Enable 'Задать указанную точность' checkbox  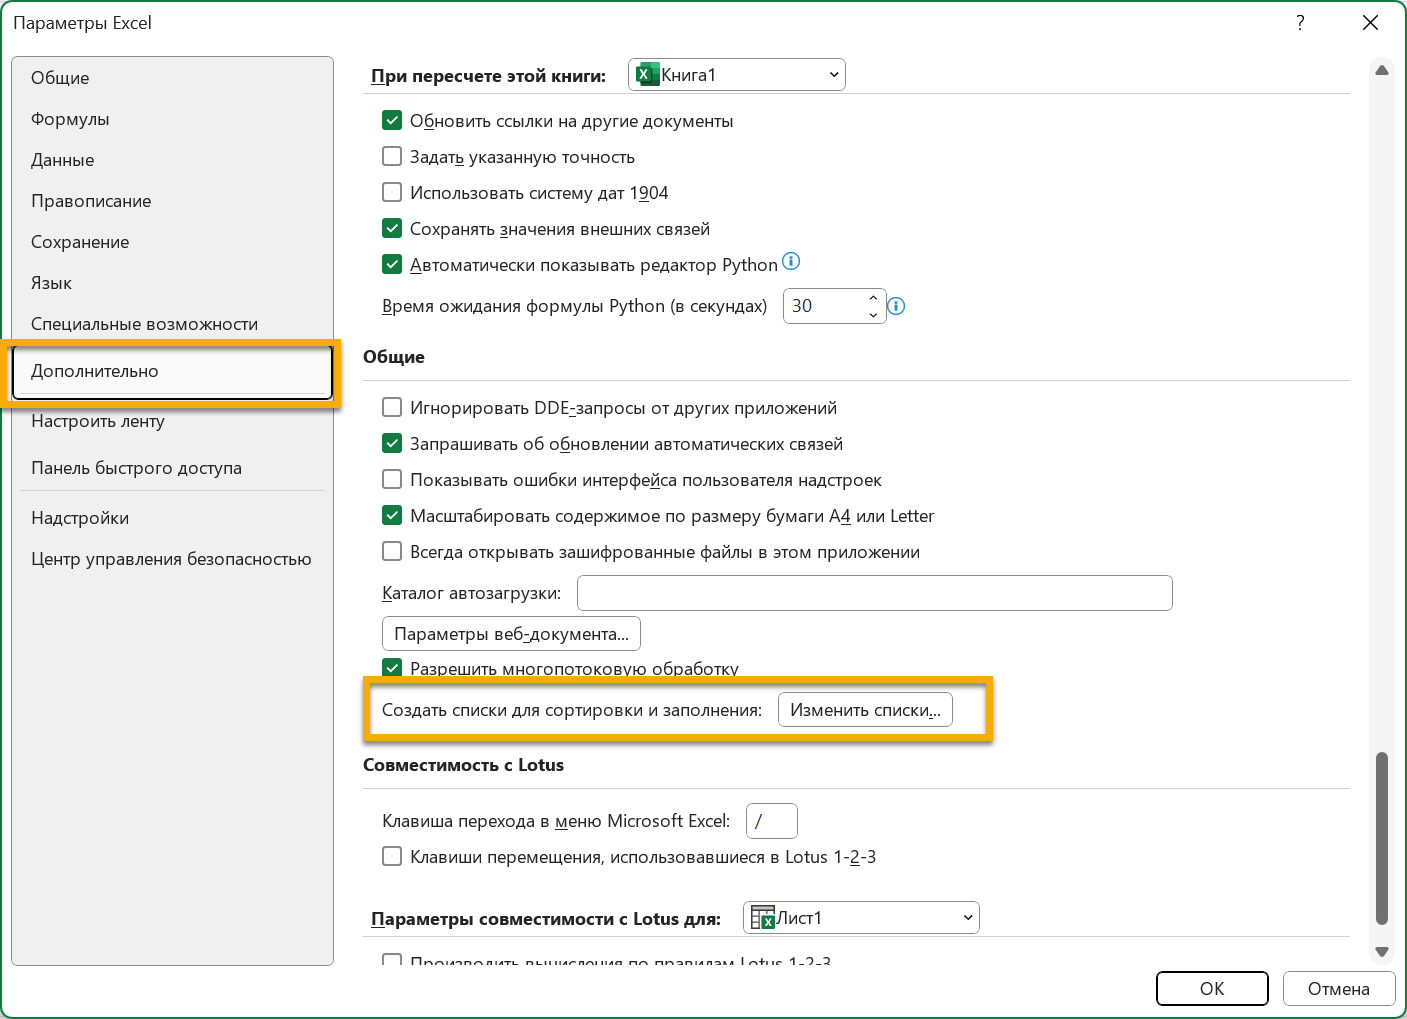392,156
